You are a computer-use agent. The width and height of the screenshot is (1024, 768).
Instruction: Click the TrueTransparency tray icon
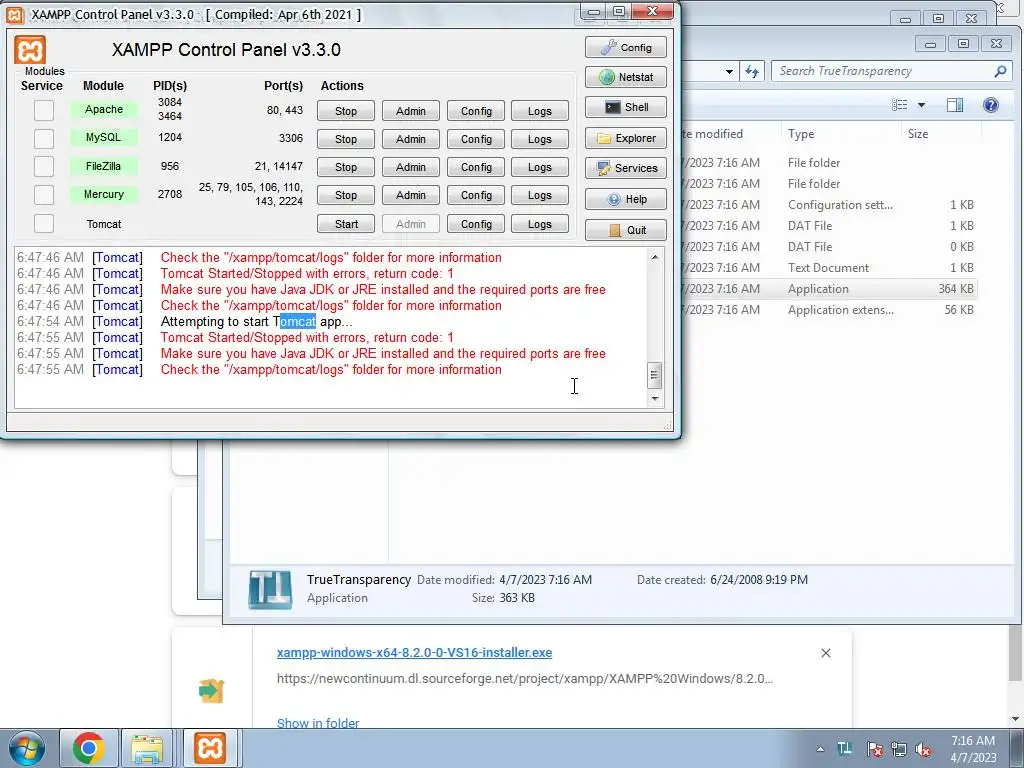[844, 748]
